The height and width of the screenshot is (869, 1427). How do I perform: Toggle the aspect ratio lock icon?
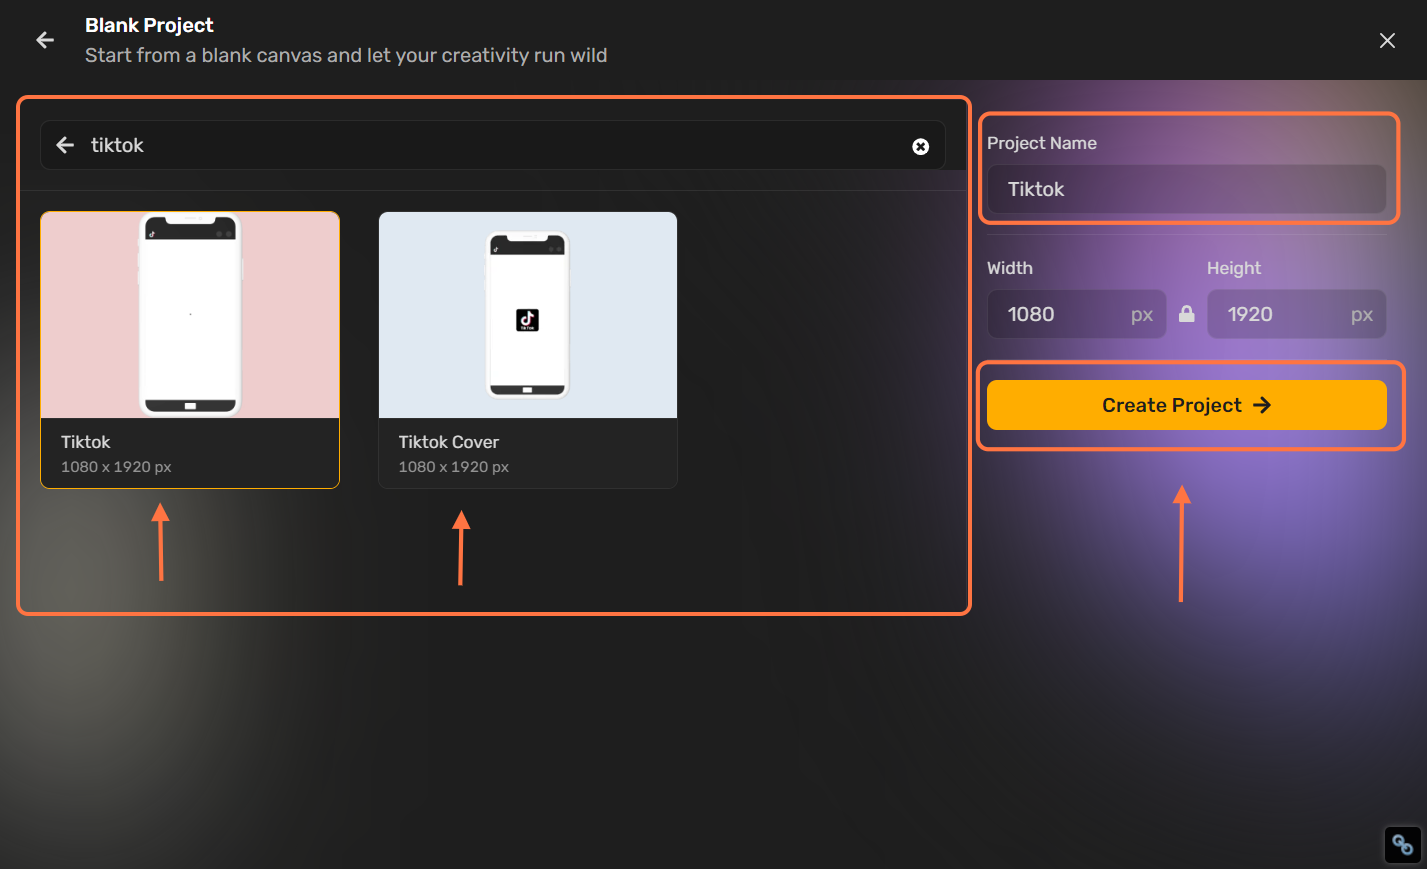[1187, 314]
